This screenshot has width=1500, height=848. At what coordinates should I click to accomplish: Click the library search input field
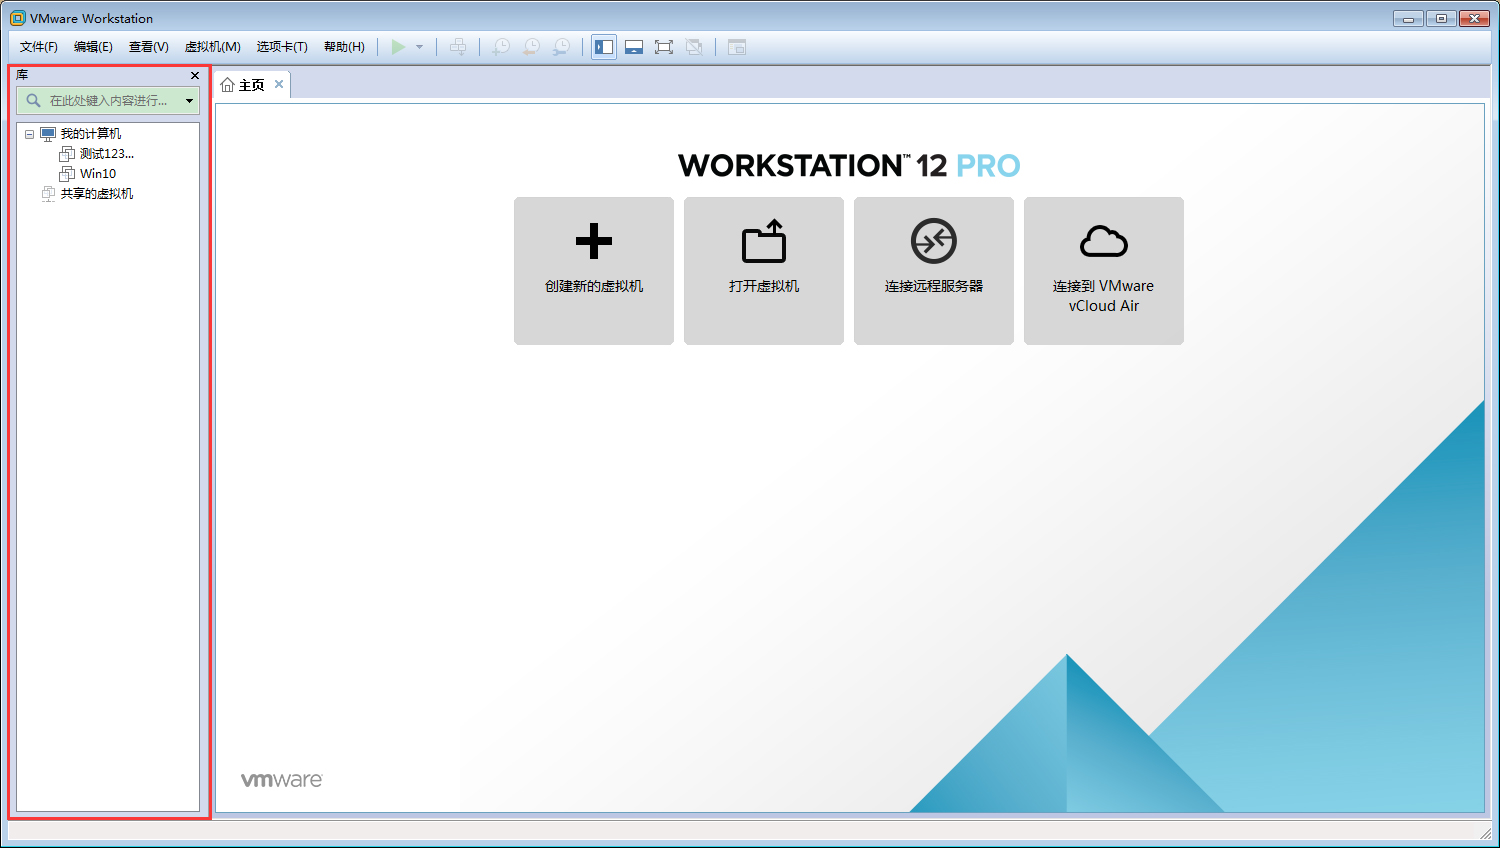pyautogui.click(x=108, y=100)
